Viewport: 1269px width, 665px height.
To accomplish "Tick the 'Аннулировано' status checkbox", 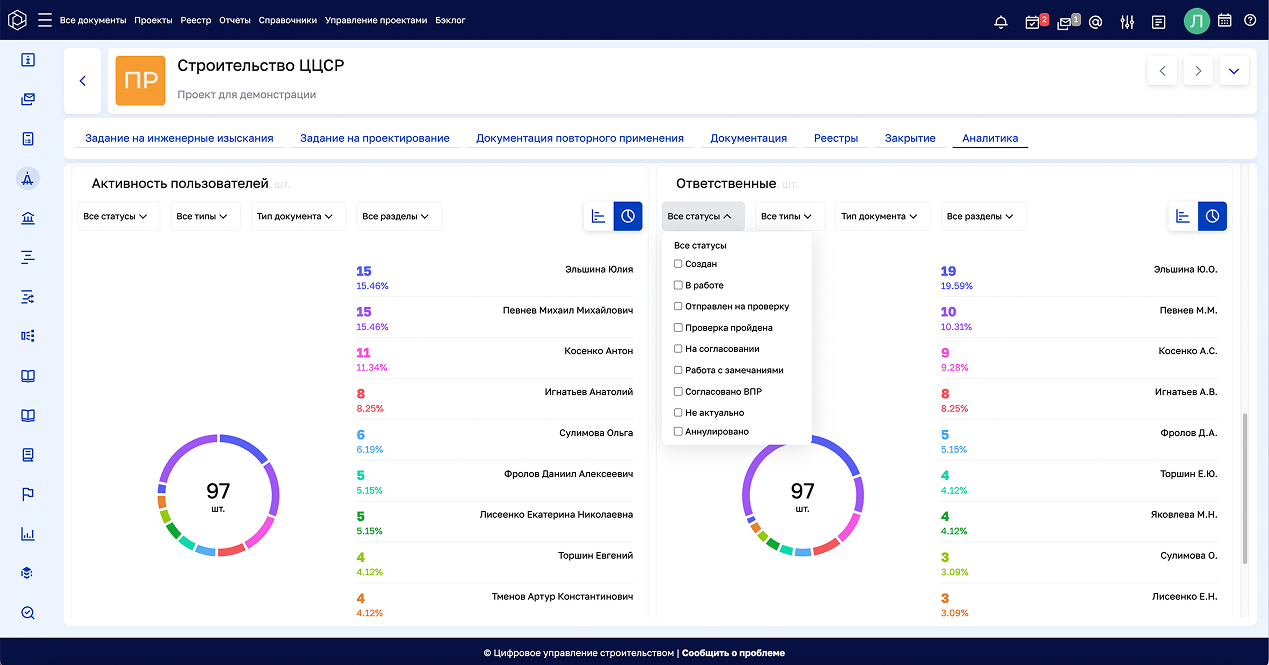I will [x=679, y=432].
